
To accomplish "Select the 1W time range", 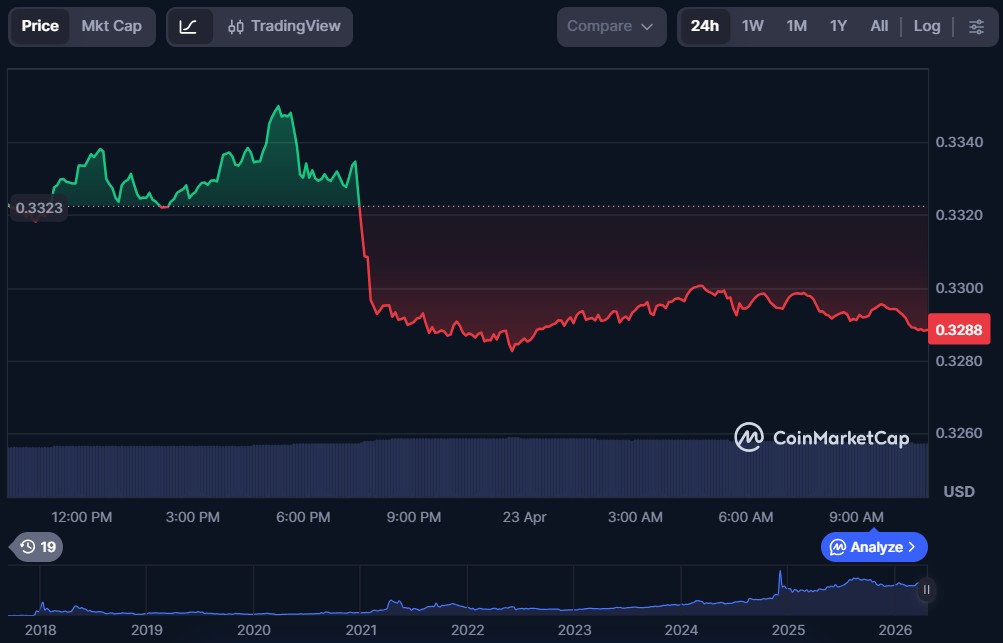I will 753,27.
